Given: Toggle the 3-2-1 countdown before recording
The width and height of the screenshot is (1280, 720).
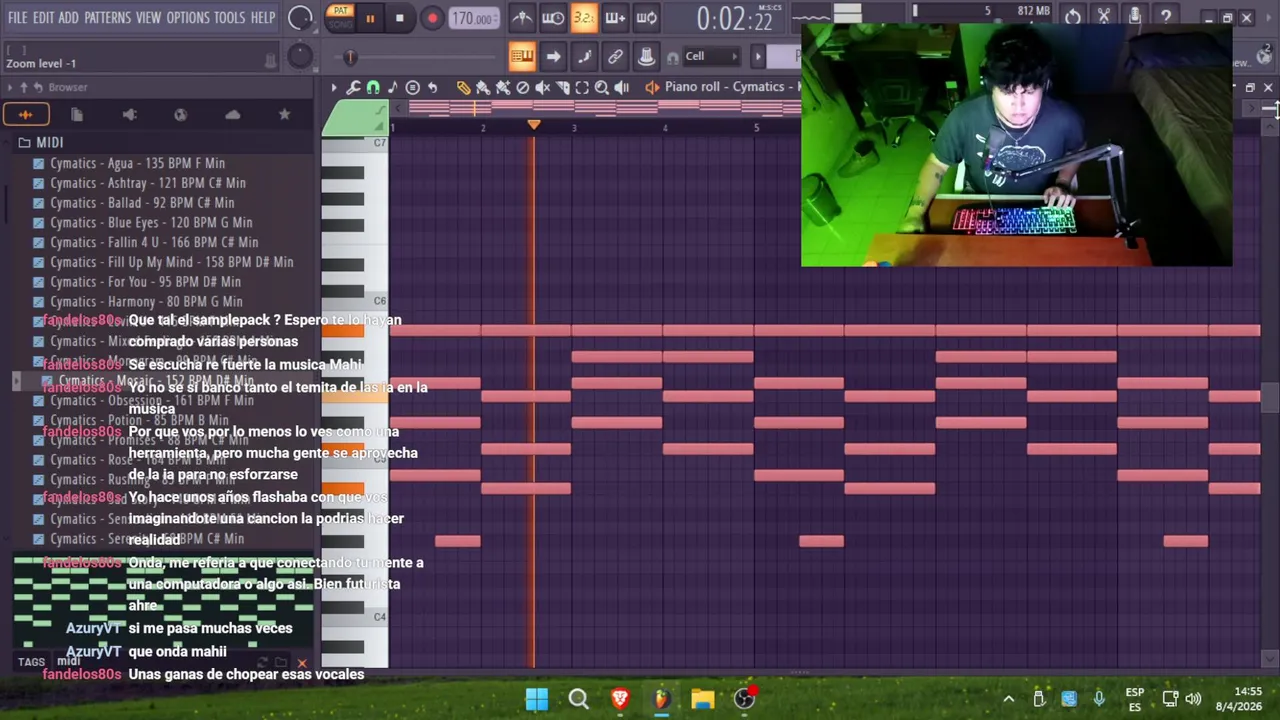Looking at the screenshot, I should click(x=584, y=17).
